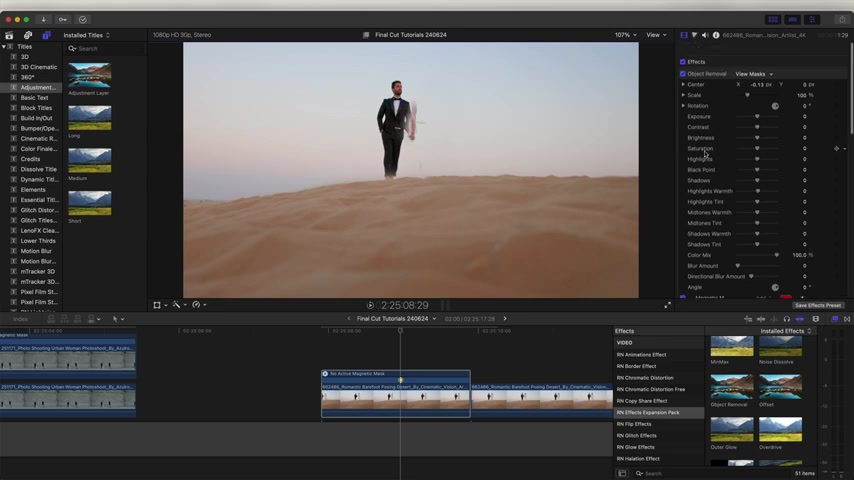Open the enhancement magic wand menu

(179, 305)
